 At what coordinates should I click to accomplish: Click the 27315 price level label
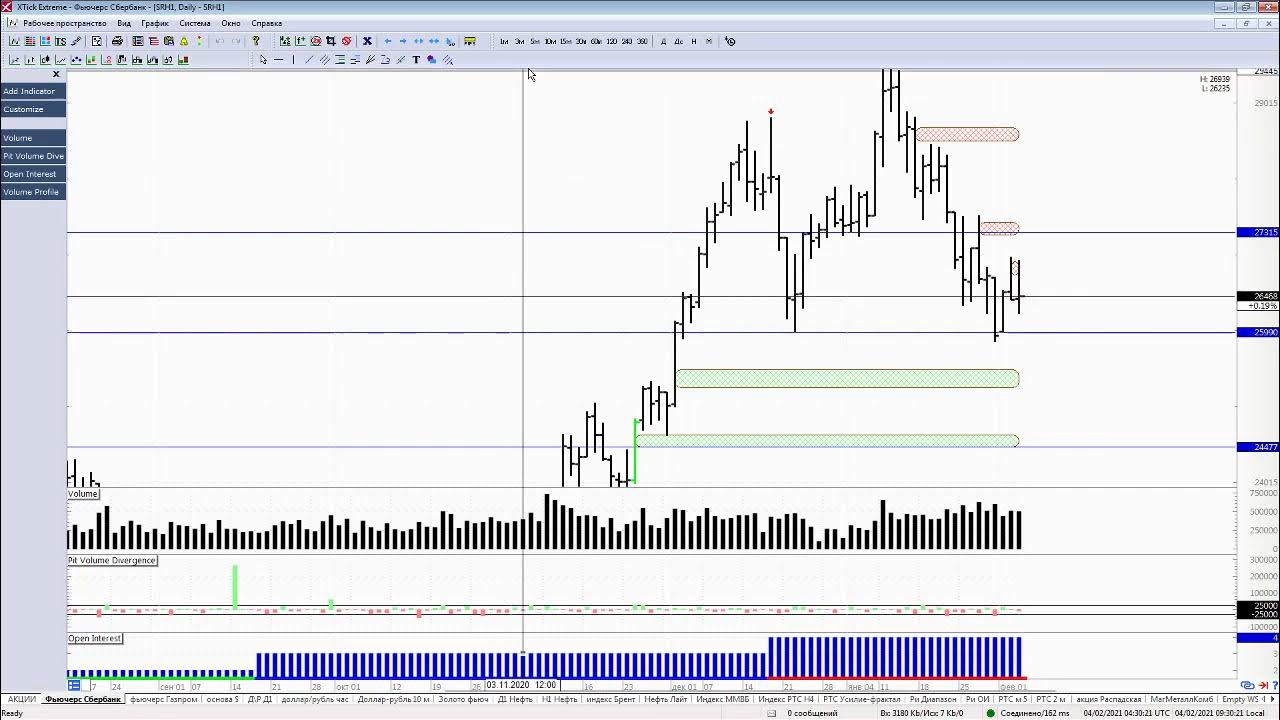[1258, 232]
